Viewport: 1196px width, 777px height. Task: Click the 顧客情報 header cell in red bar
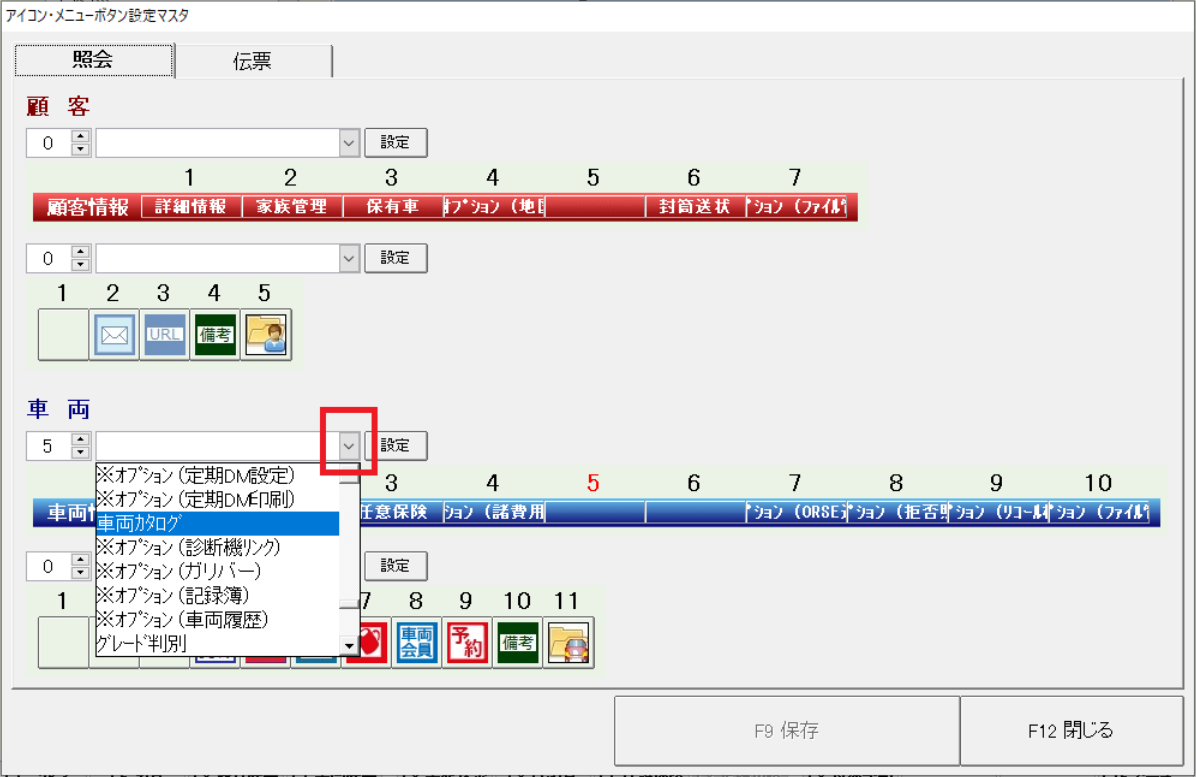87,207
